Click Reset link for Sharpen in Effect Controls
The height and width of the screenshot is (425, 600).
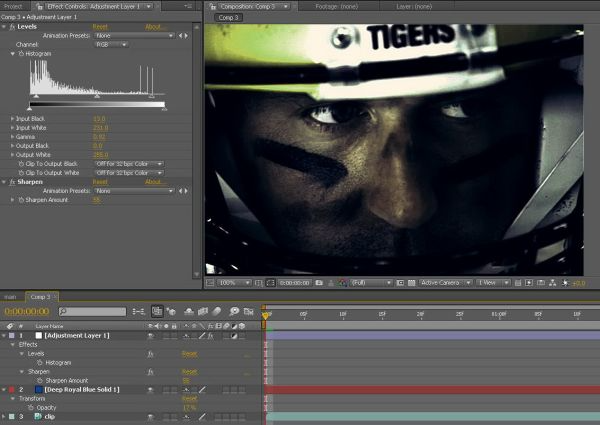[x=100, y=182]
